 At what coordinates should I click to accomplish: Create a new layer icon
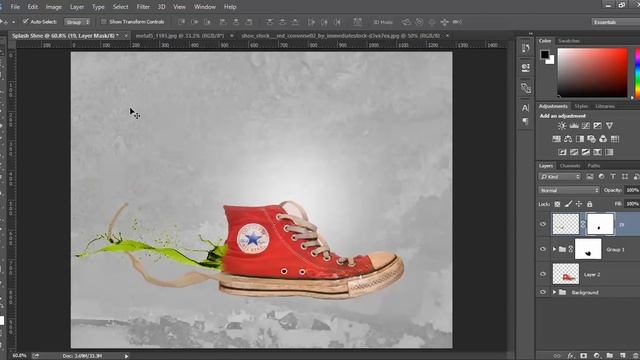pos(622,356)
